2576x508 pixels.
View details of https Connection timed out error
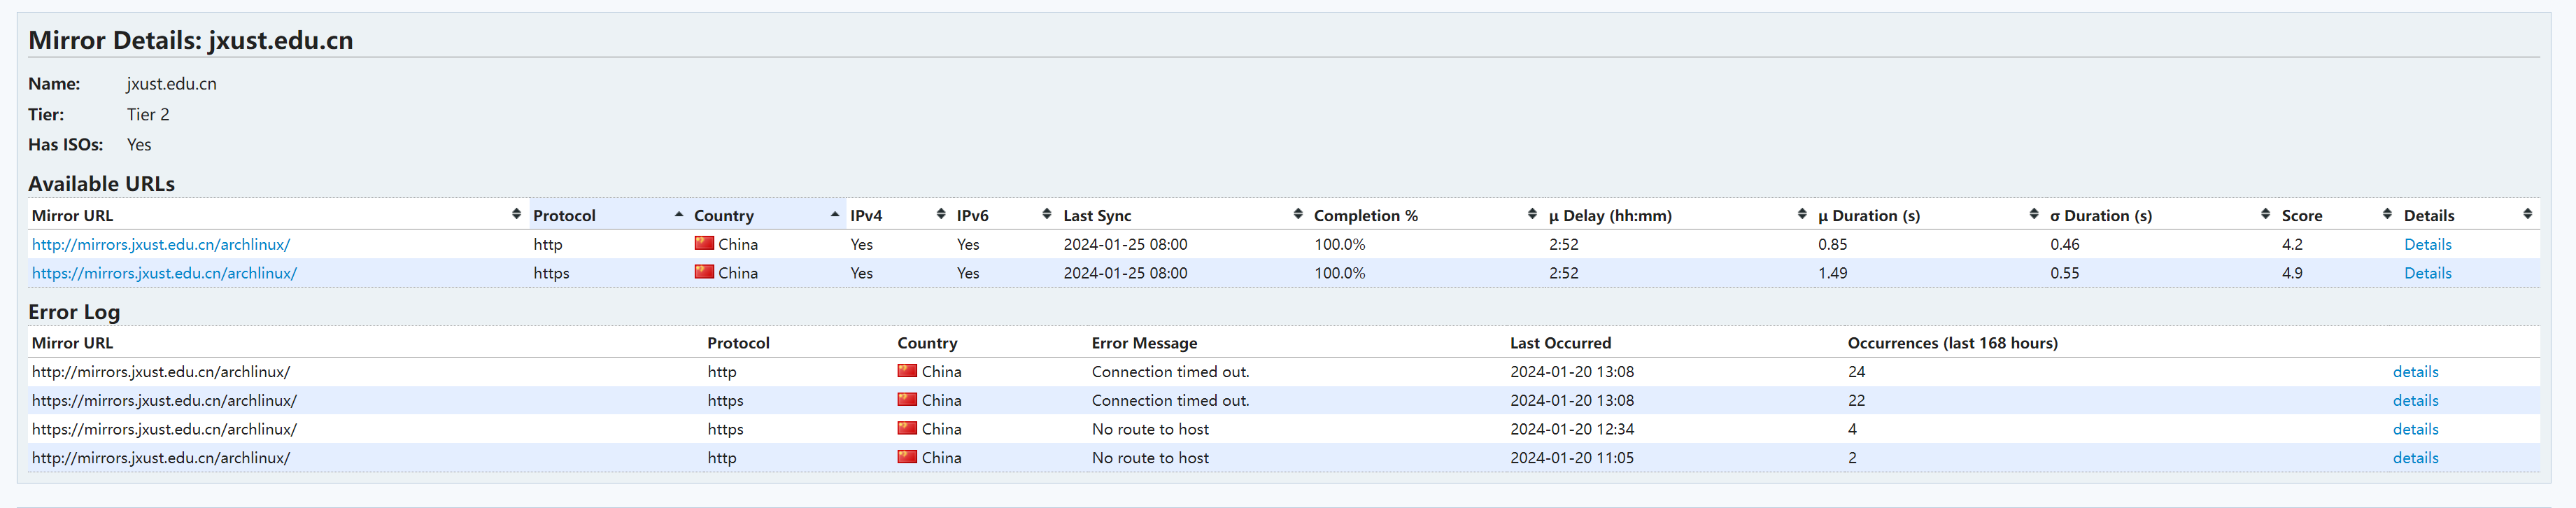[2415, 400]
